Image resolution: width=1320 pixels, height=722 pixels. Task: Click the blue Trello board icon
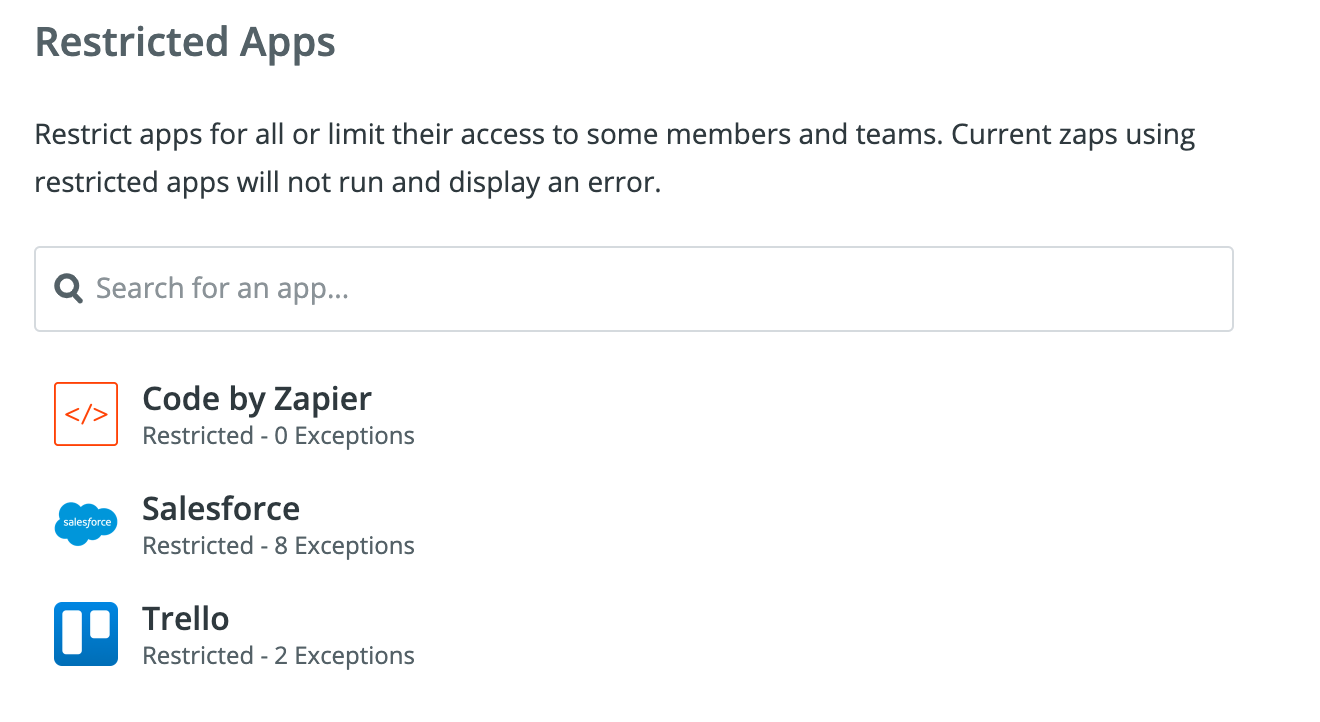pyautogui.click(x=86, y=634)
